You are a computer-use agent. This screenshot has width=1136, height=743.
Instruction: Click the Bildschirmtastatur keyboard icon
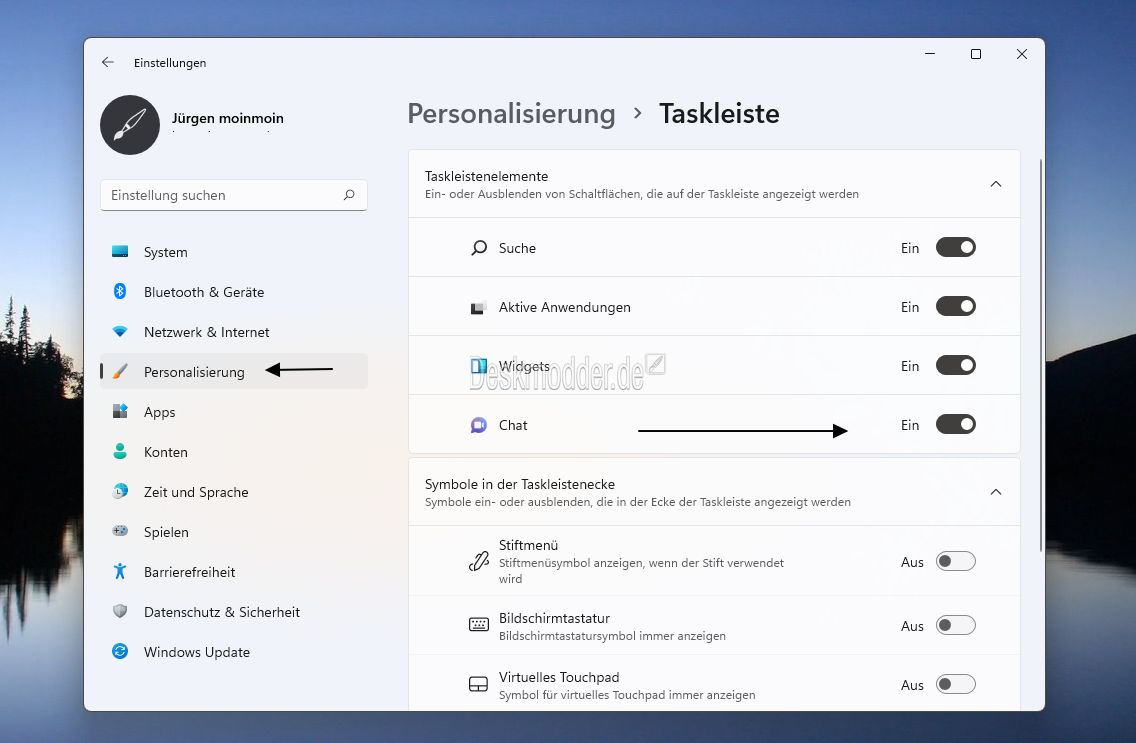click(479, 624)
